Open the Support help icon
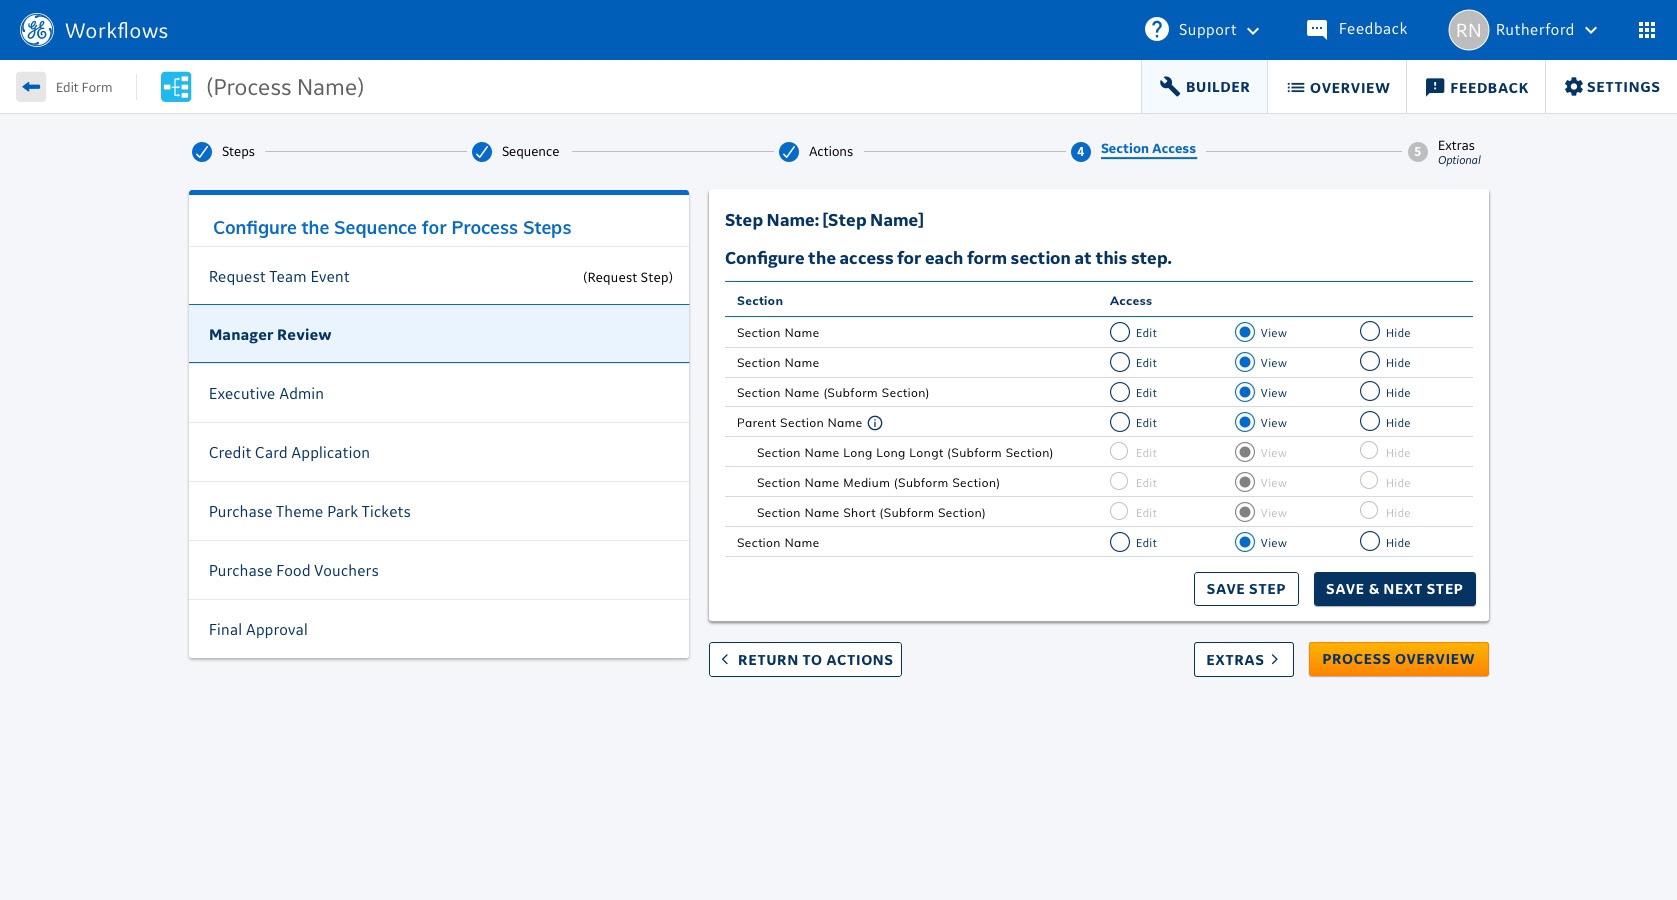Screen dimensions: 1677x900 pos(1157,29)
